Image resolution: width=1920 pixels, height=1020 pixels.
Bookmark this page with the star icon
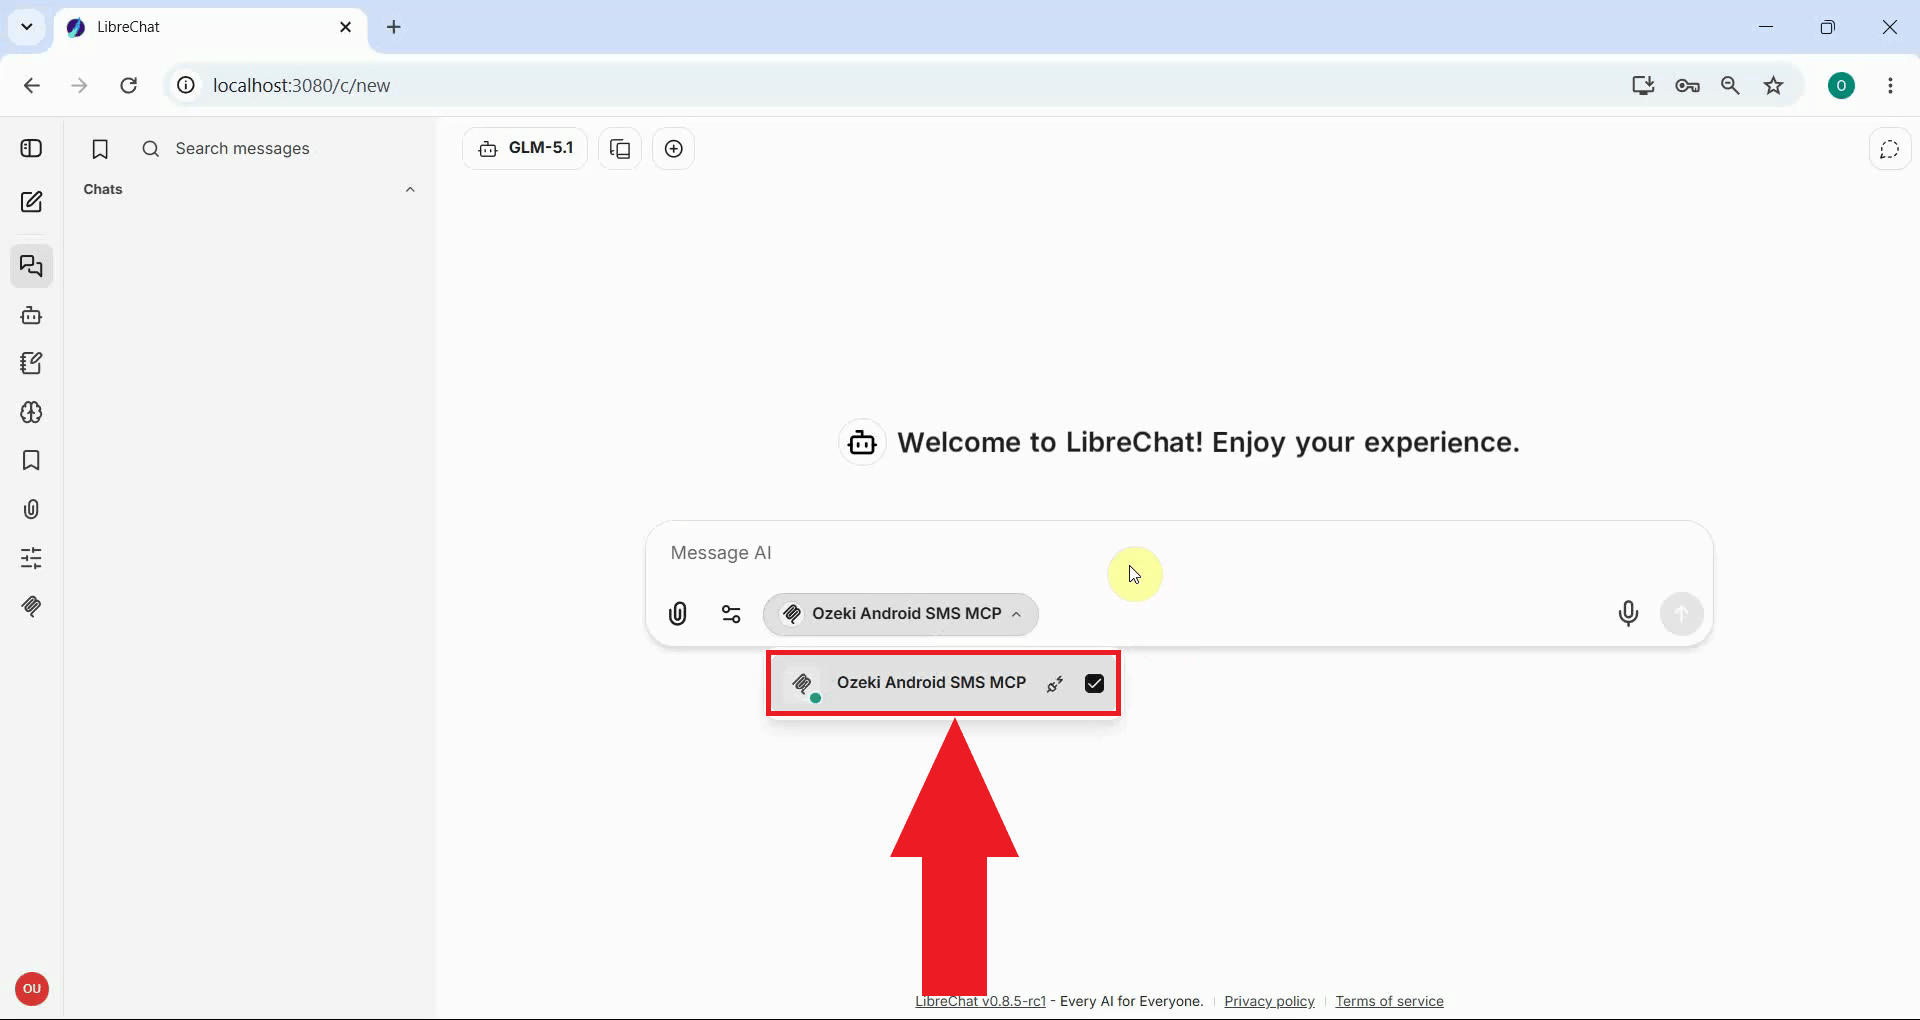click(x=1774, y=86)
